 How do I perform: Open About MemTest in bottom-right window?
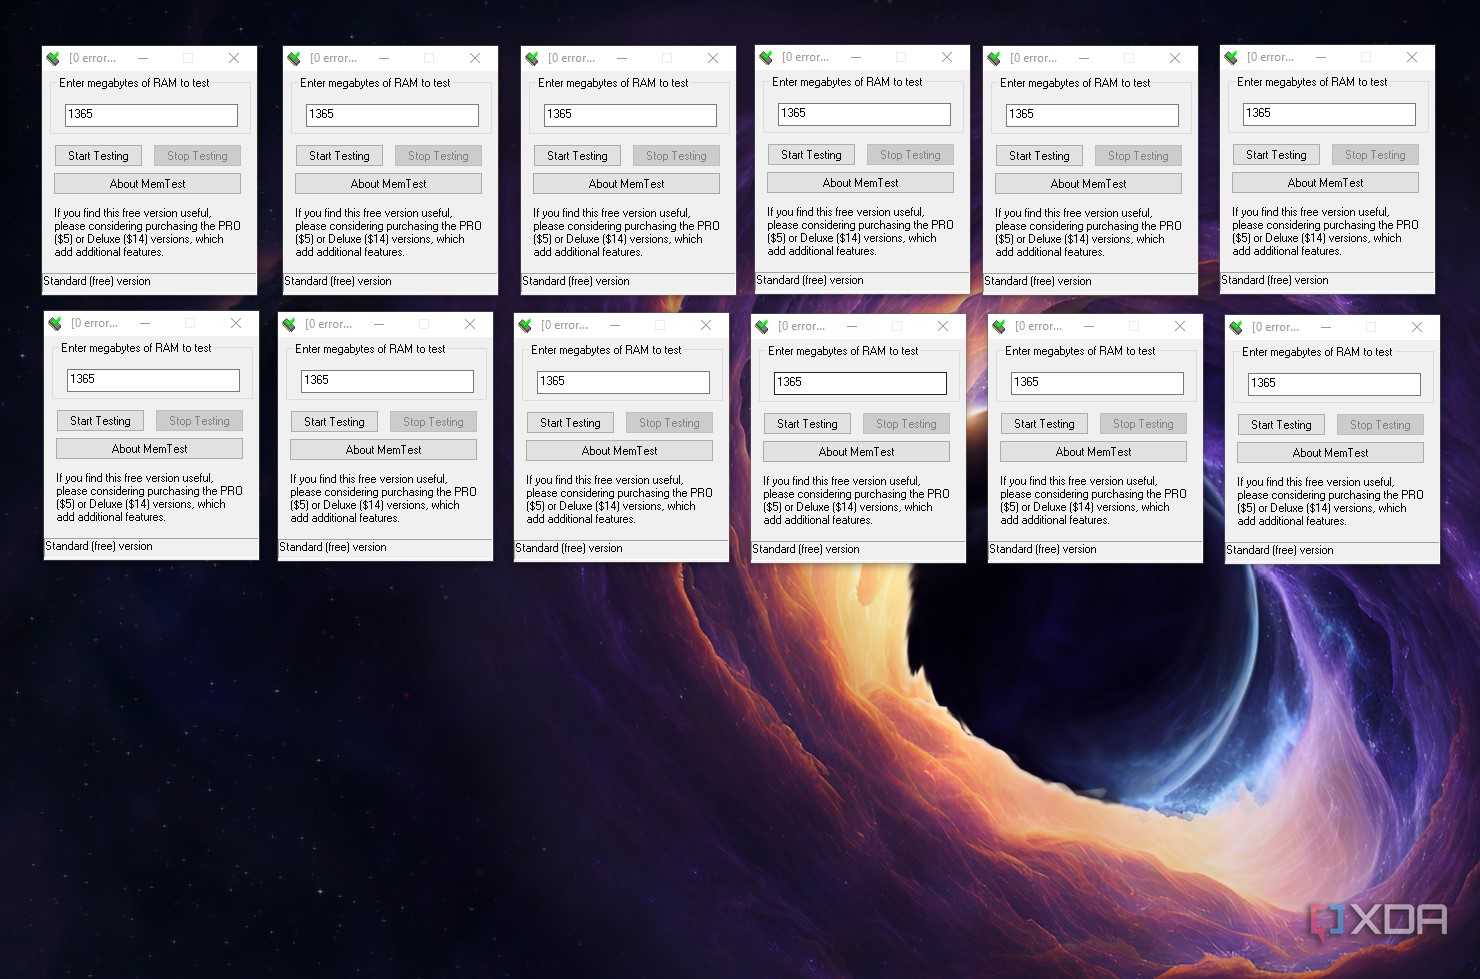pyautogui.click(x=1330, y=453)
